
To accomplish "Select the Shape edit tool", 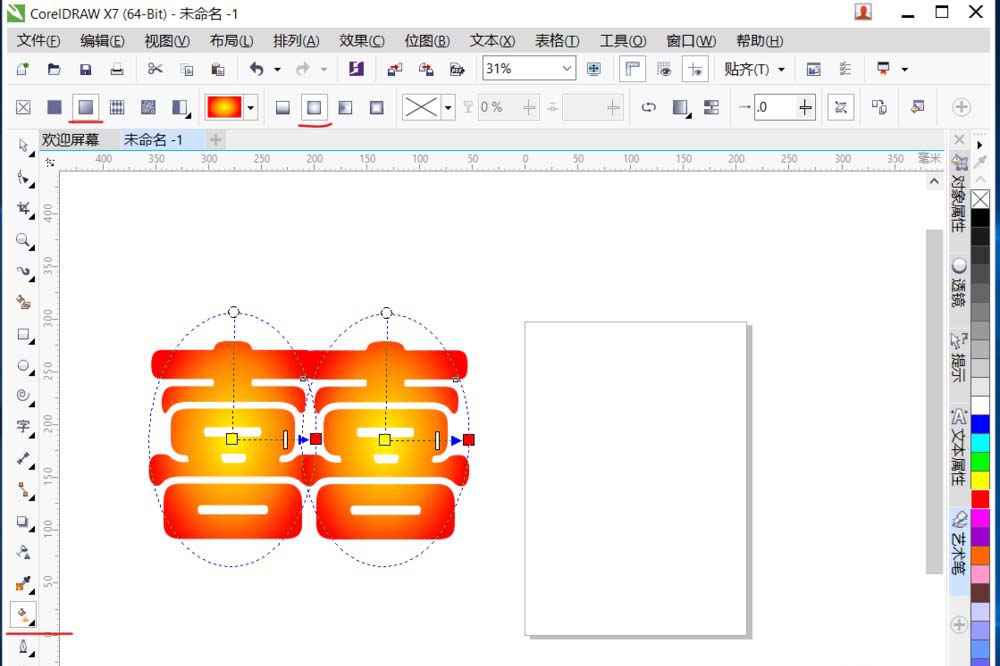I will tap(24, 178).
